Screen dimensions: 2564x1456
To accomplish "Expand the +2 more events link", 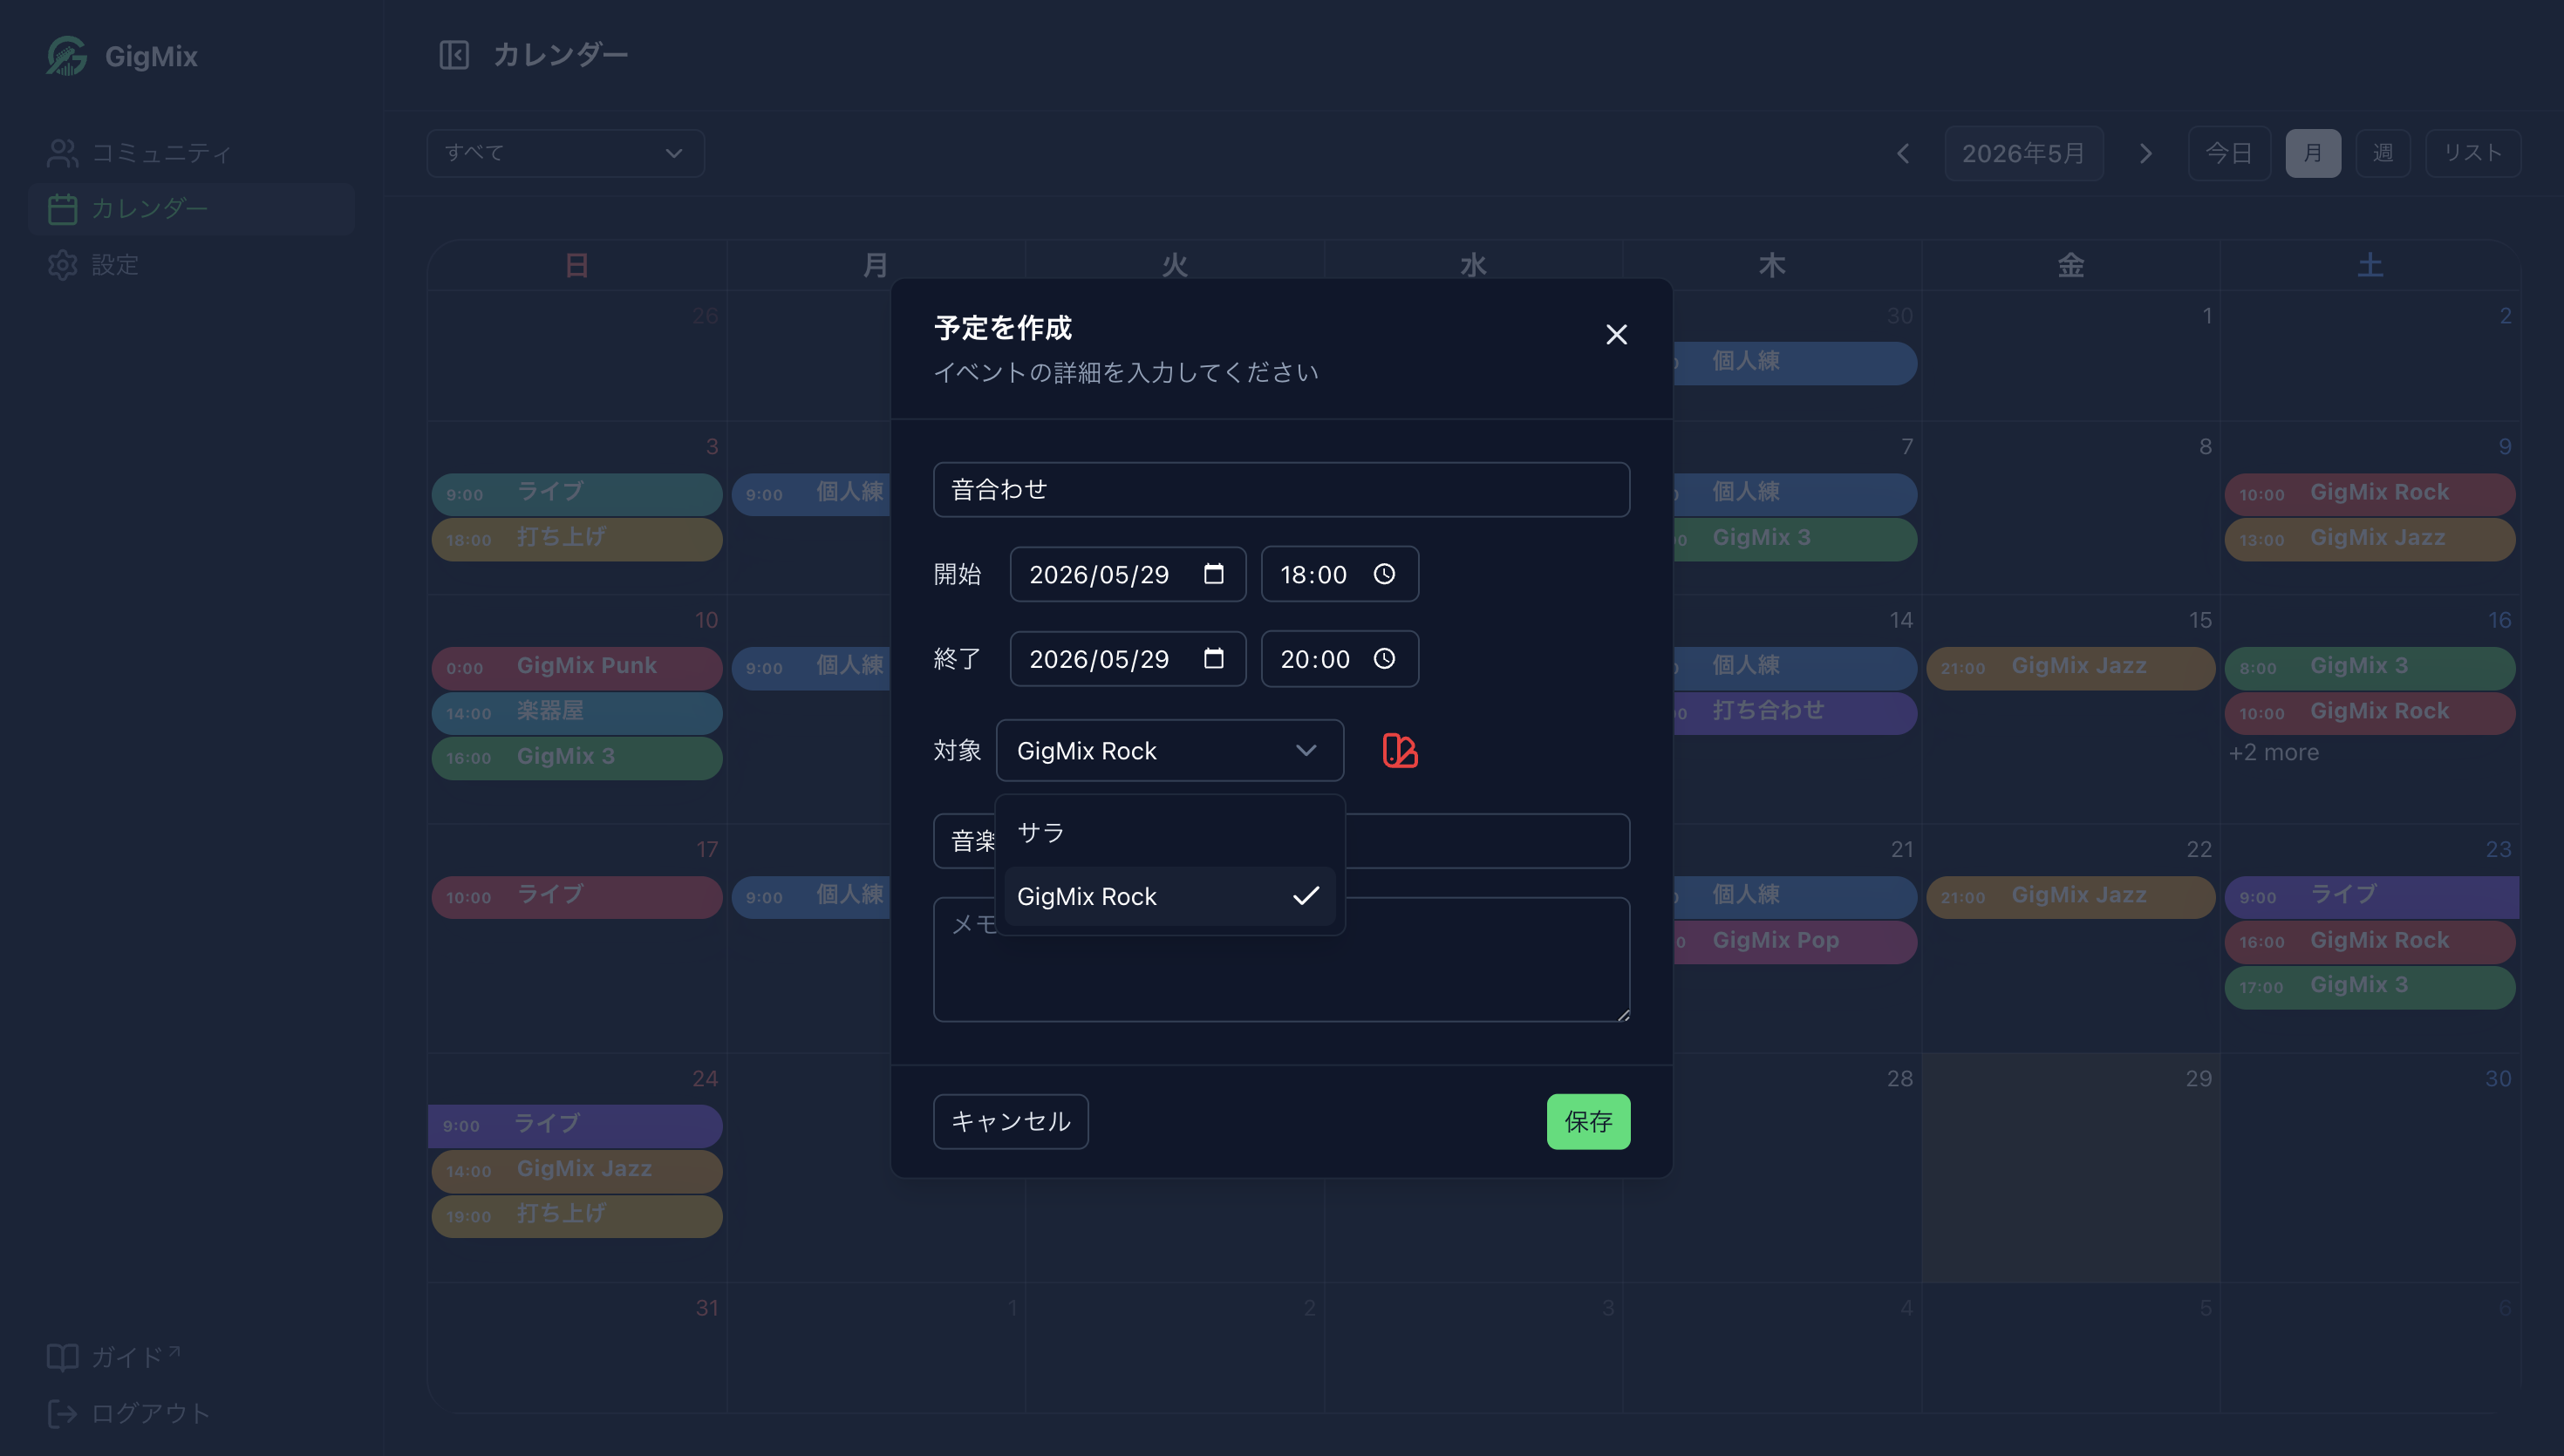I will click(2273, 752).
